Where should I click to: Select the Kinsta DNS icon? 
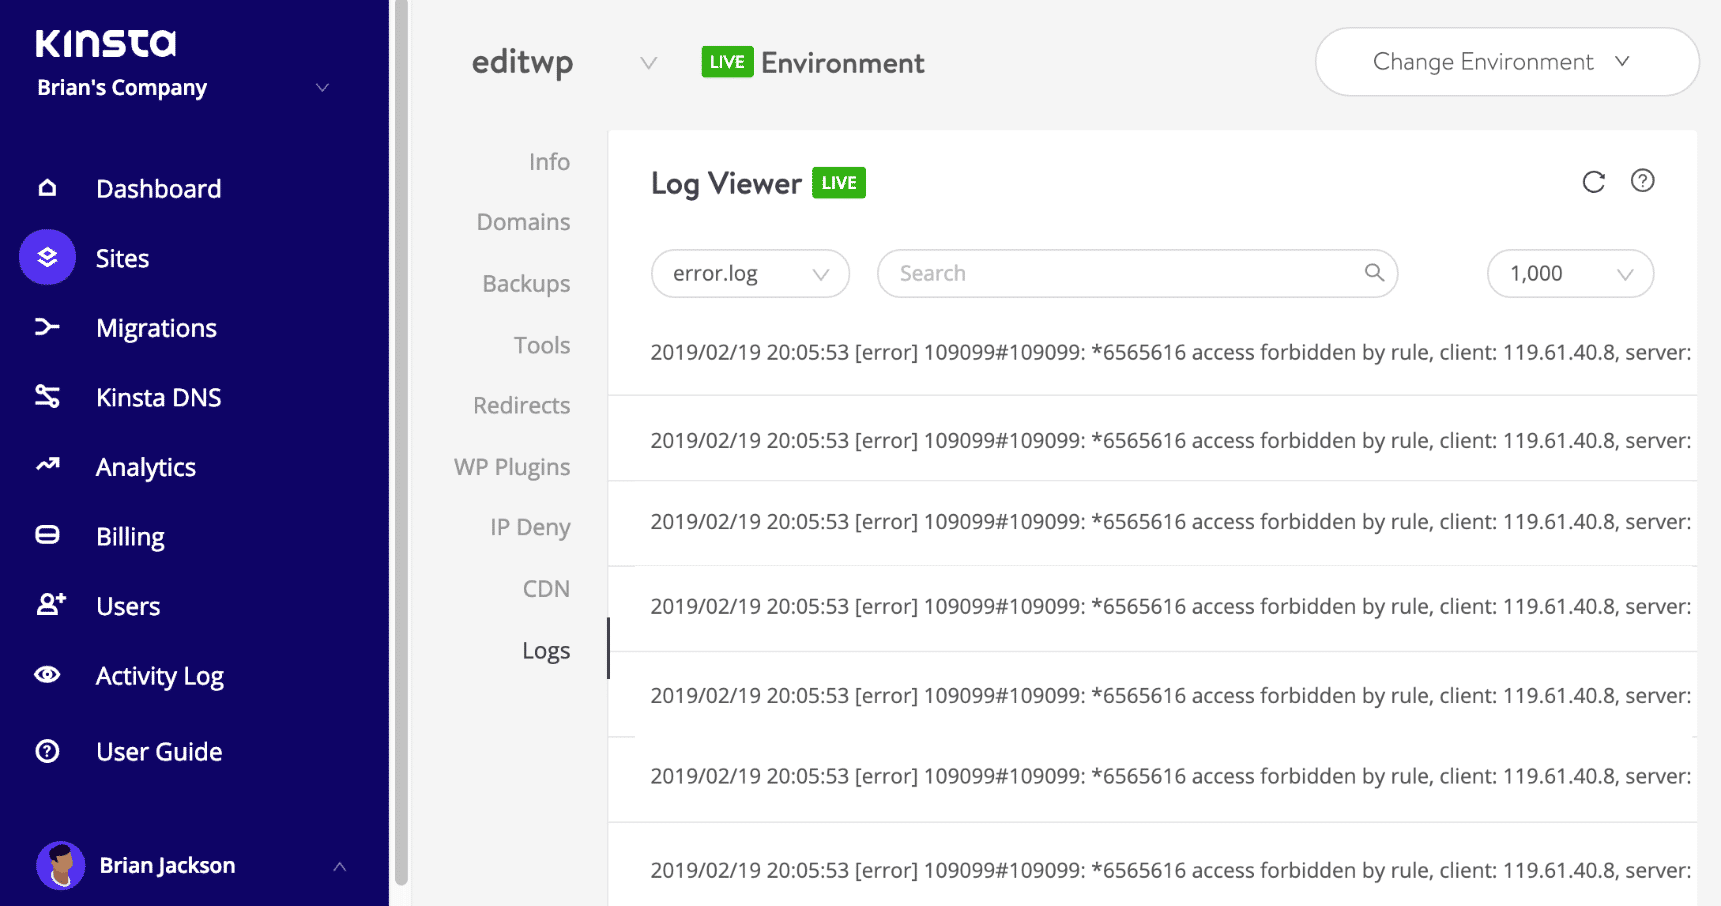[x=47, y=397]
